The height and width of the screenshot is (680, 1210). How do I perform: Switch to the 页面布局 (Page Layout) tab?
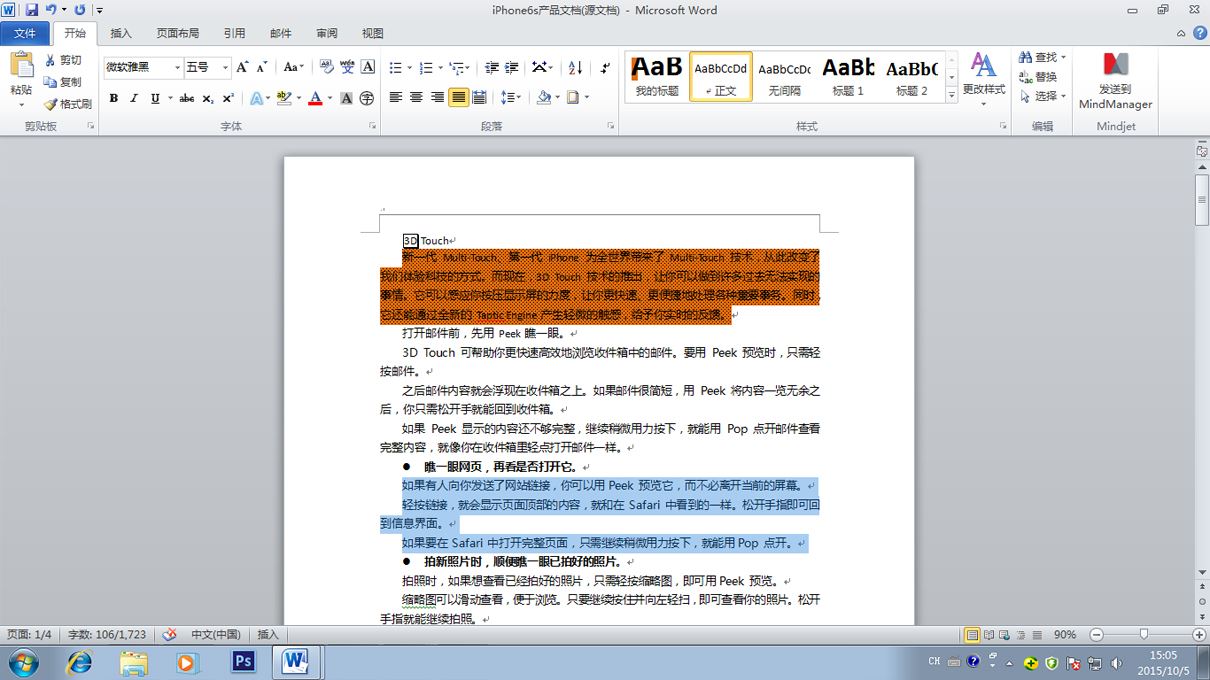[x=178, y=33]
